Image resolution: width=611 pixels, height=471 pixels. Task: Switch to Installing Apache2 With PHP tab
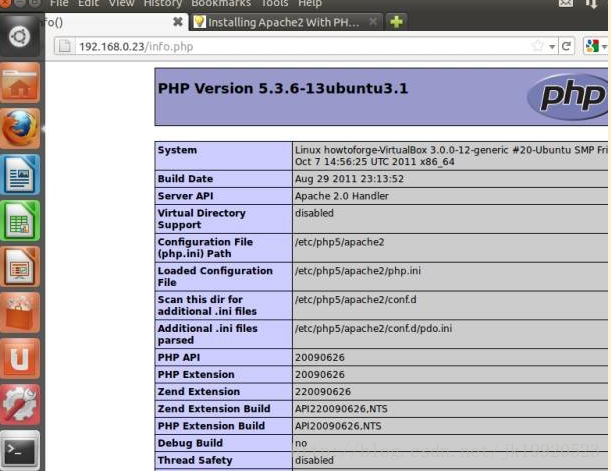coord(286,22)
